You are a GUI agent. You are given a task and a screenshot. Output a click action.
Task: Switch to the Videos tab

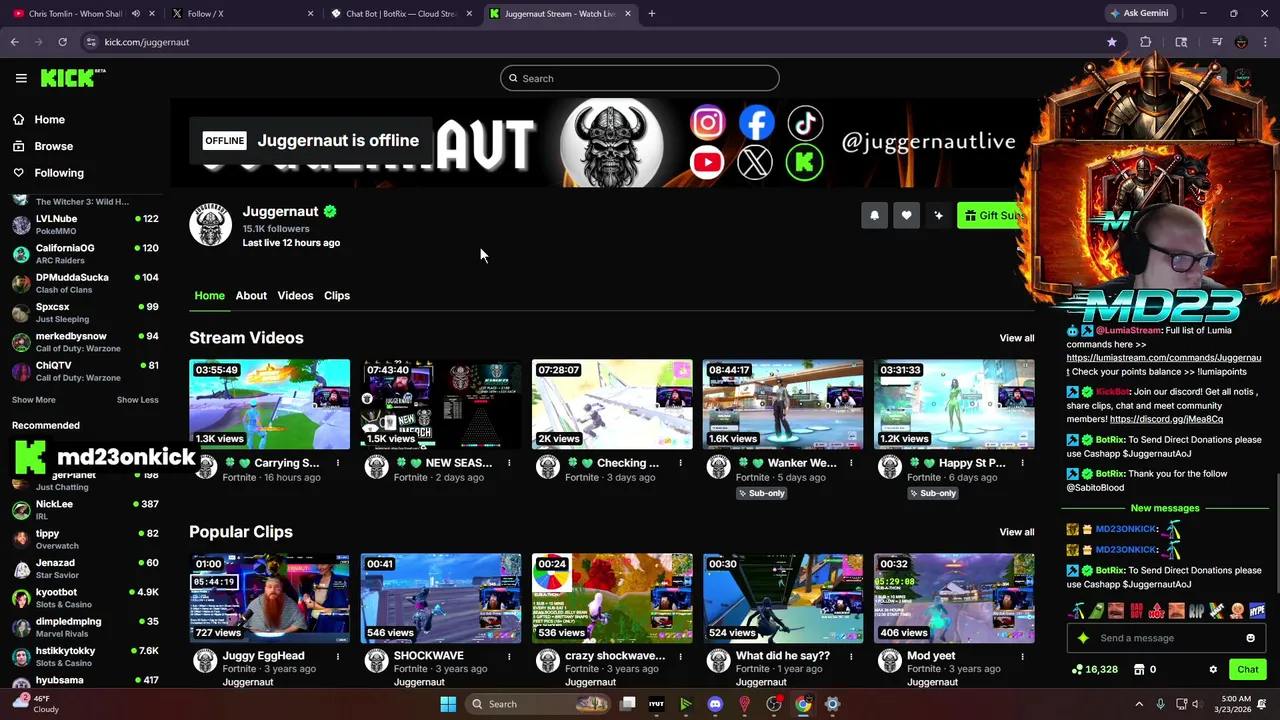click(x=295, y=295)
